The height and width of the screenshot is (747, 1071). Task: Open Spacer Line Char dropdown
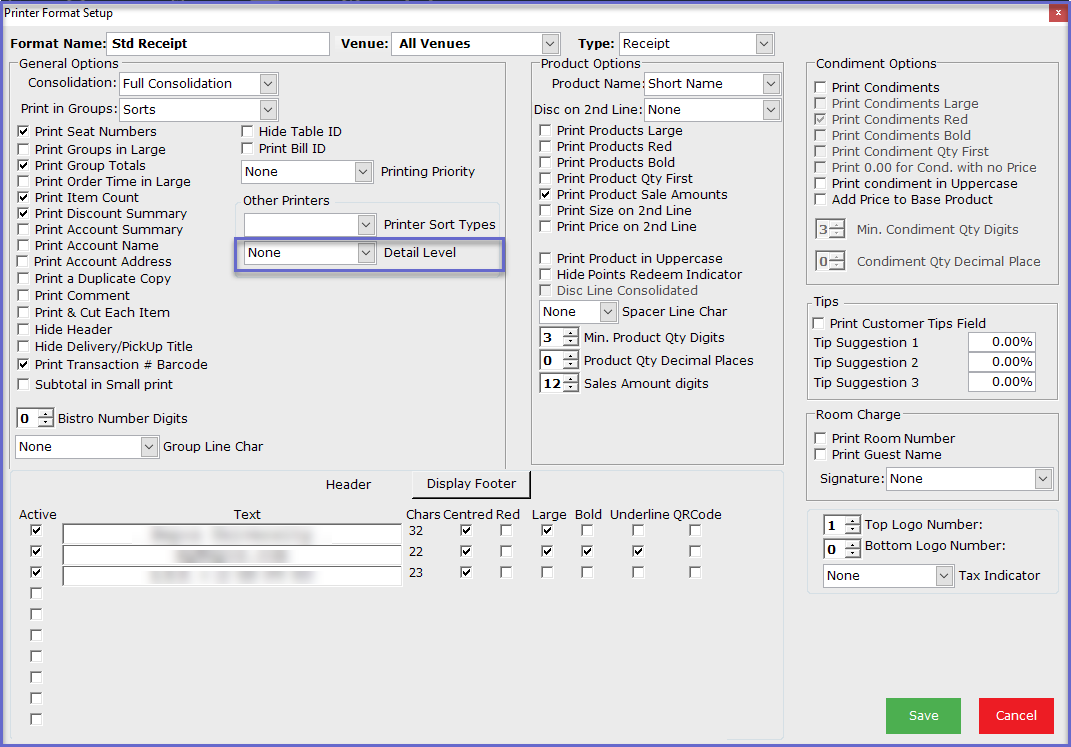point(607,311)
